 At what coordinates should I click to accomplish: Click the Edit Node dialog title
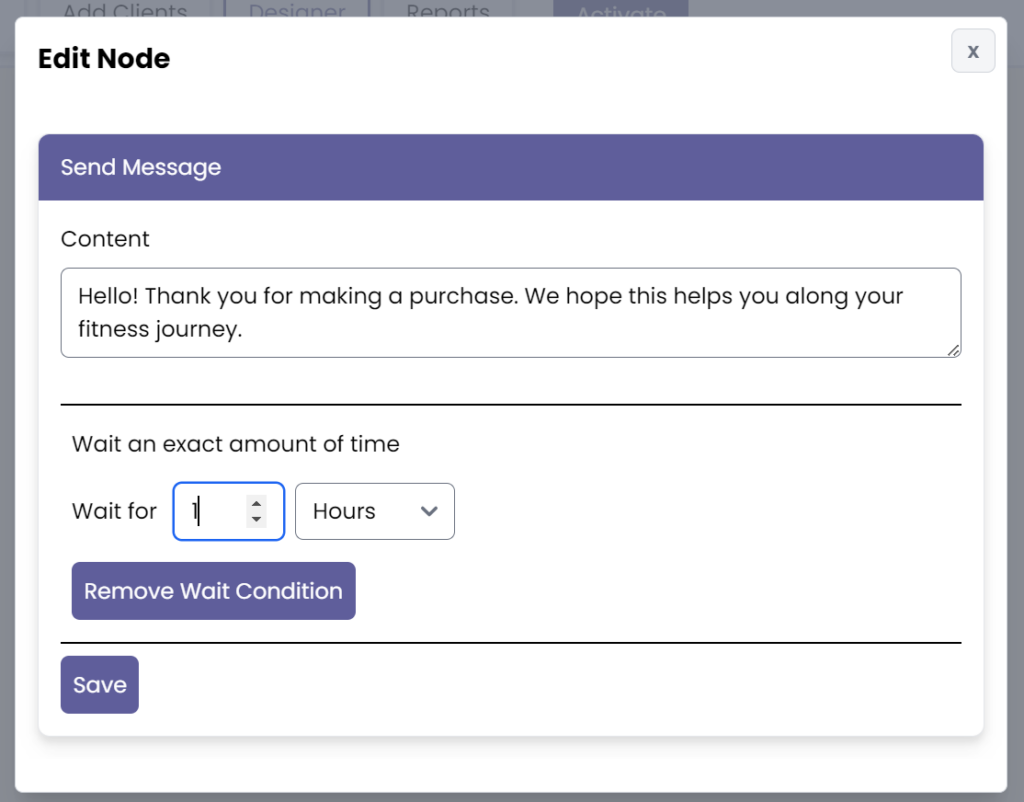(x=104, y=59)
